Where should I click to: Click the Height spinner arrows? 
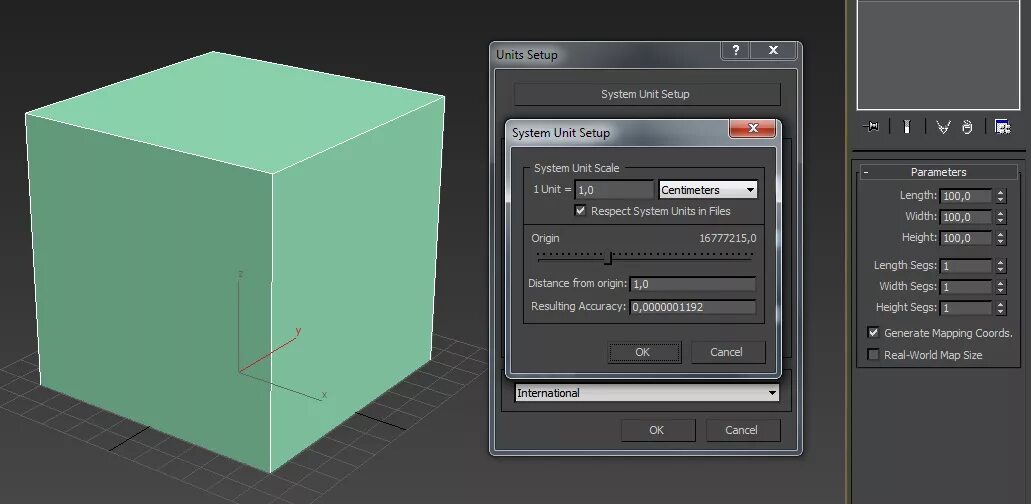1000,238
